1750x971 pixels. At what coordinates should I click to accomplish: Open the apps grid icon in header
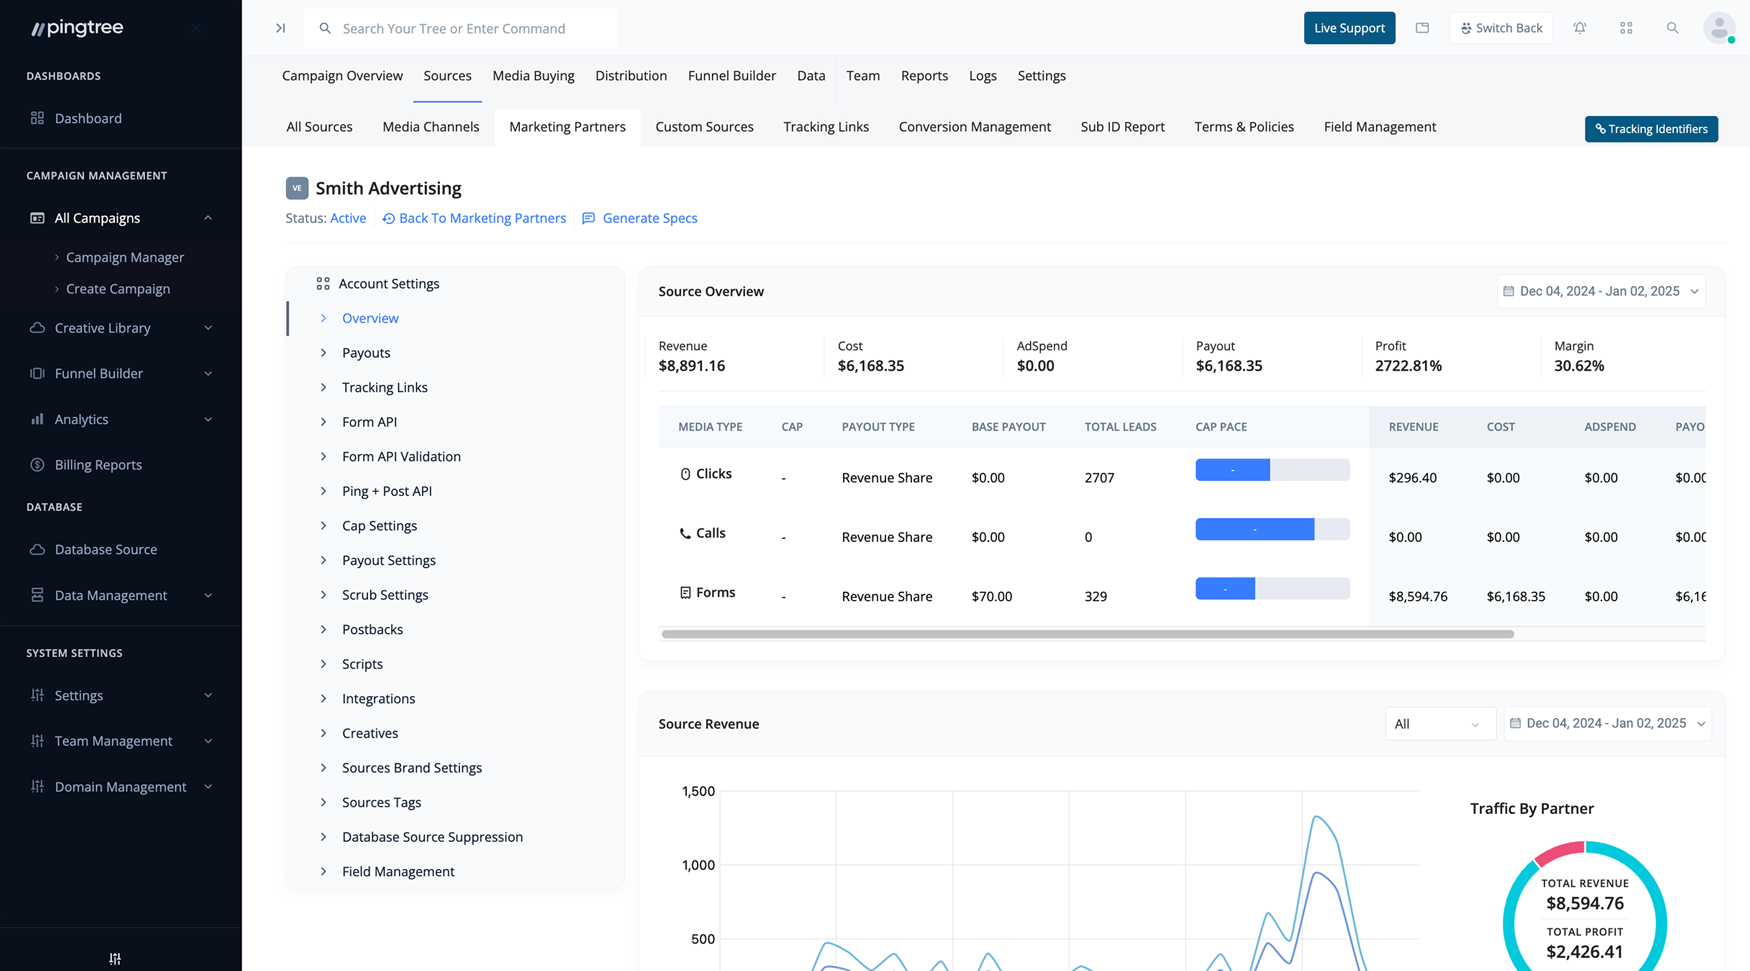1626,28
